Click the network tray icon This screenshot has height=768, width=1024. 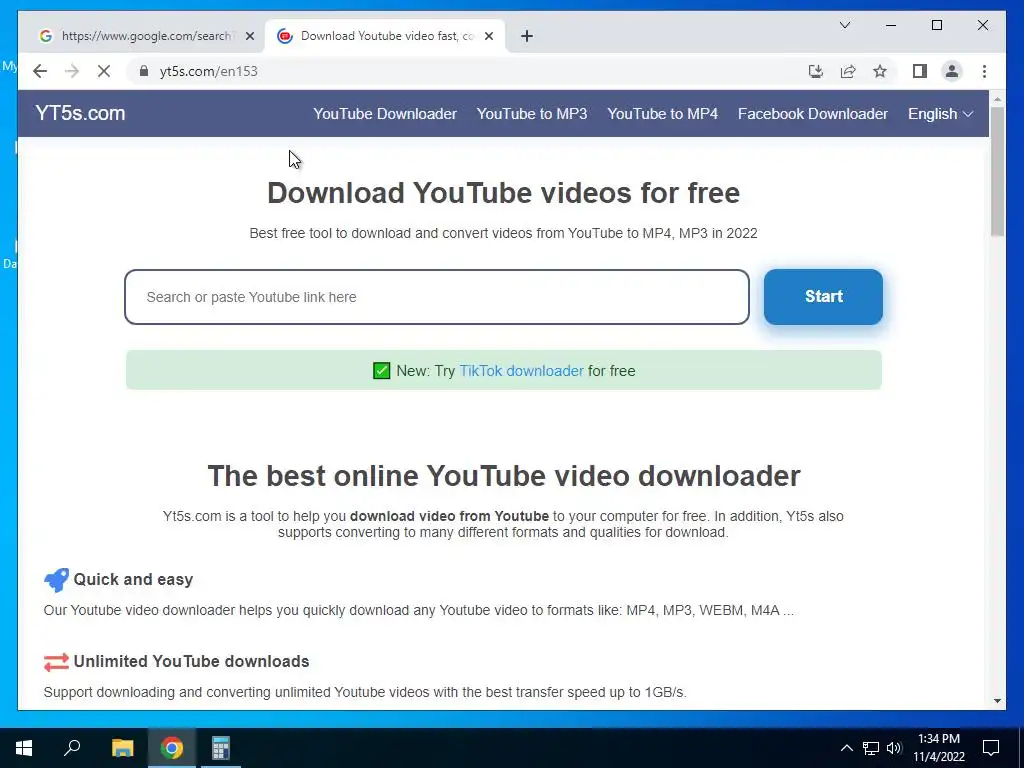[x=871, y=748]
